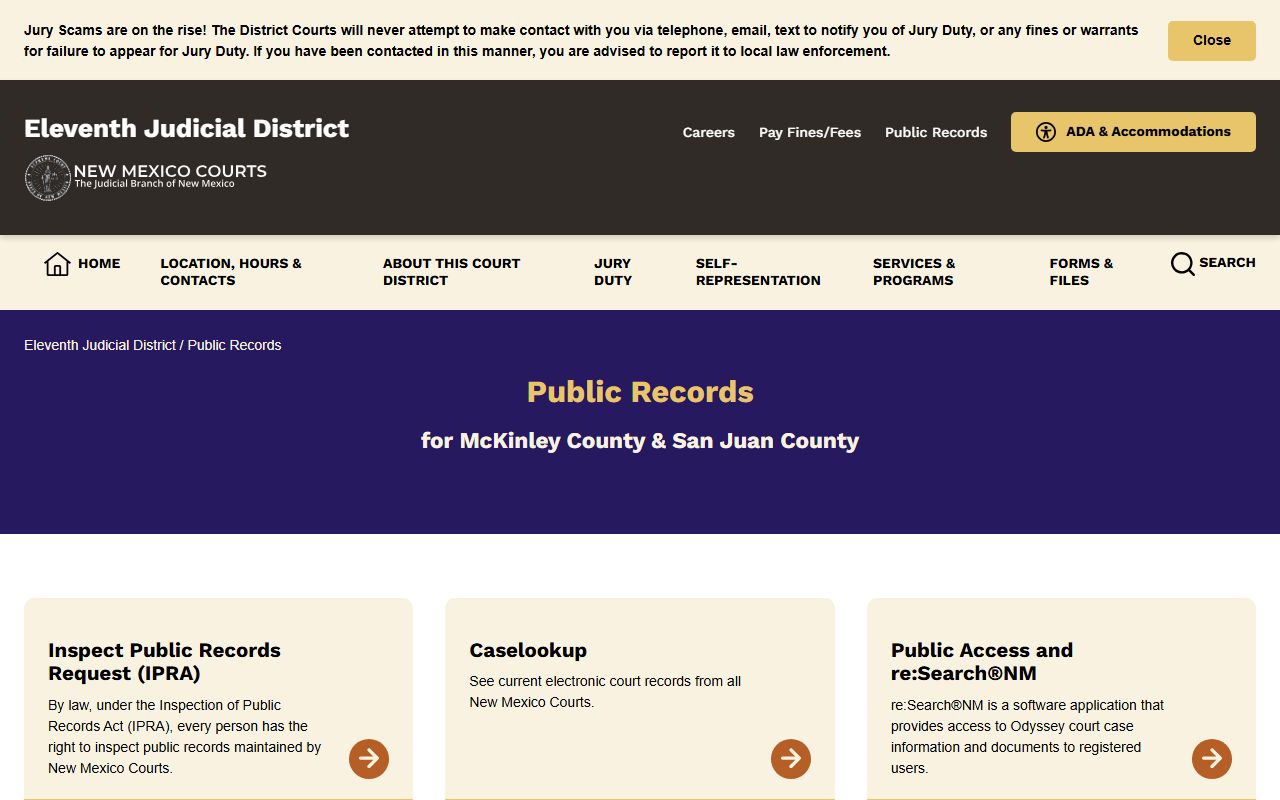The width and height of the screenshot is (1280, 800).
Task: Click the Search magnifying glass icon
Action: coord(1182,264)
